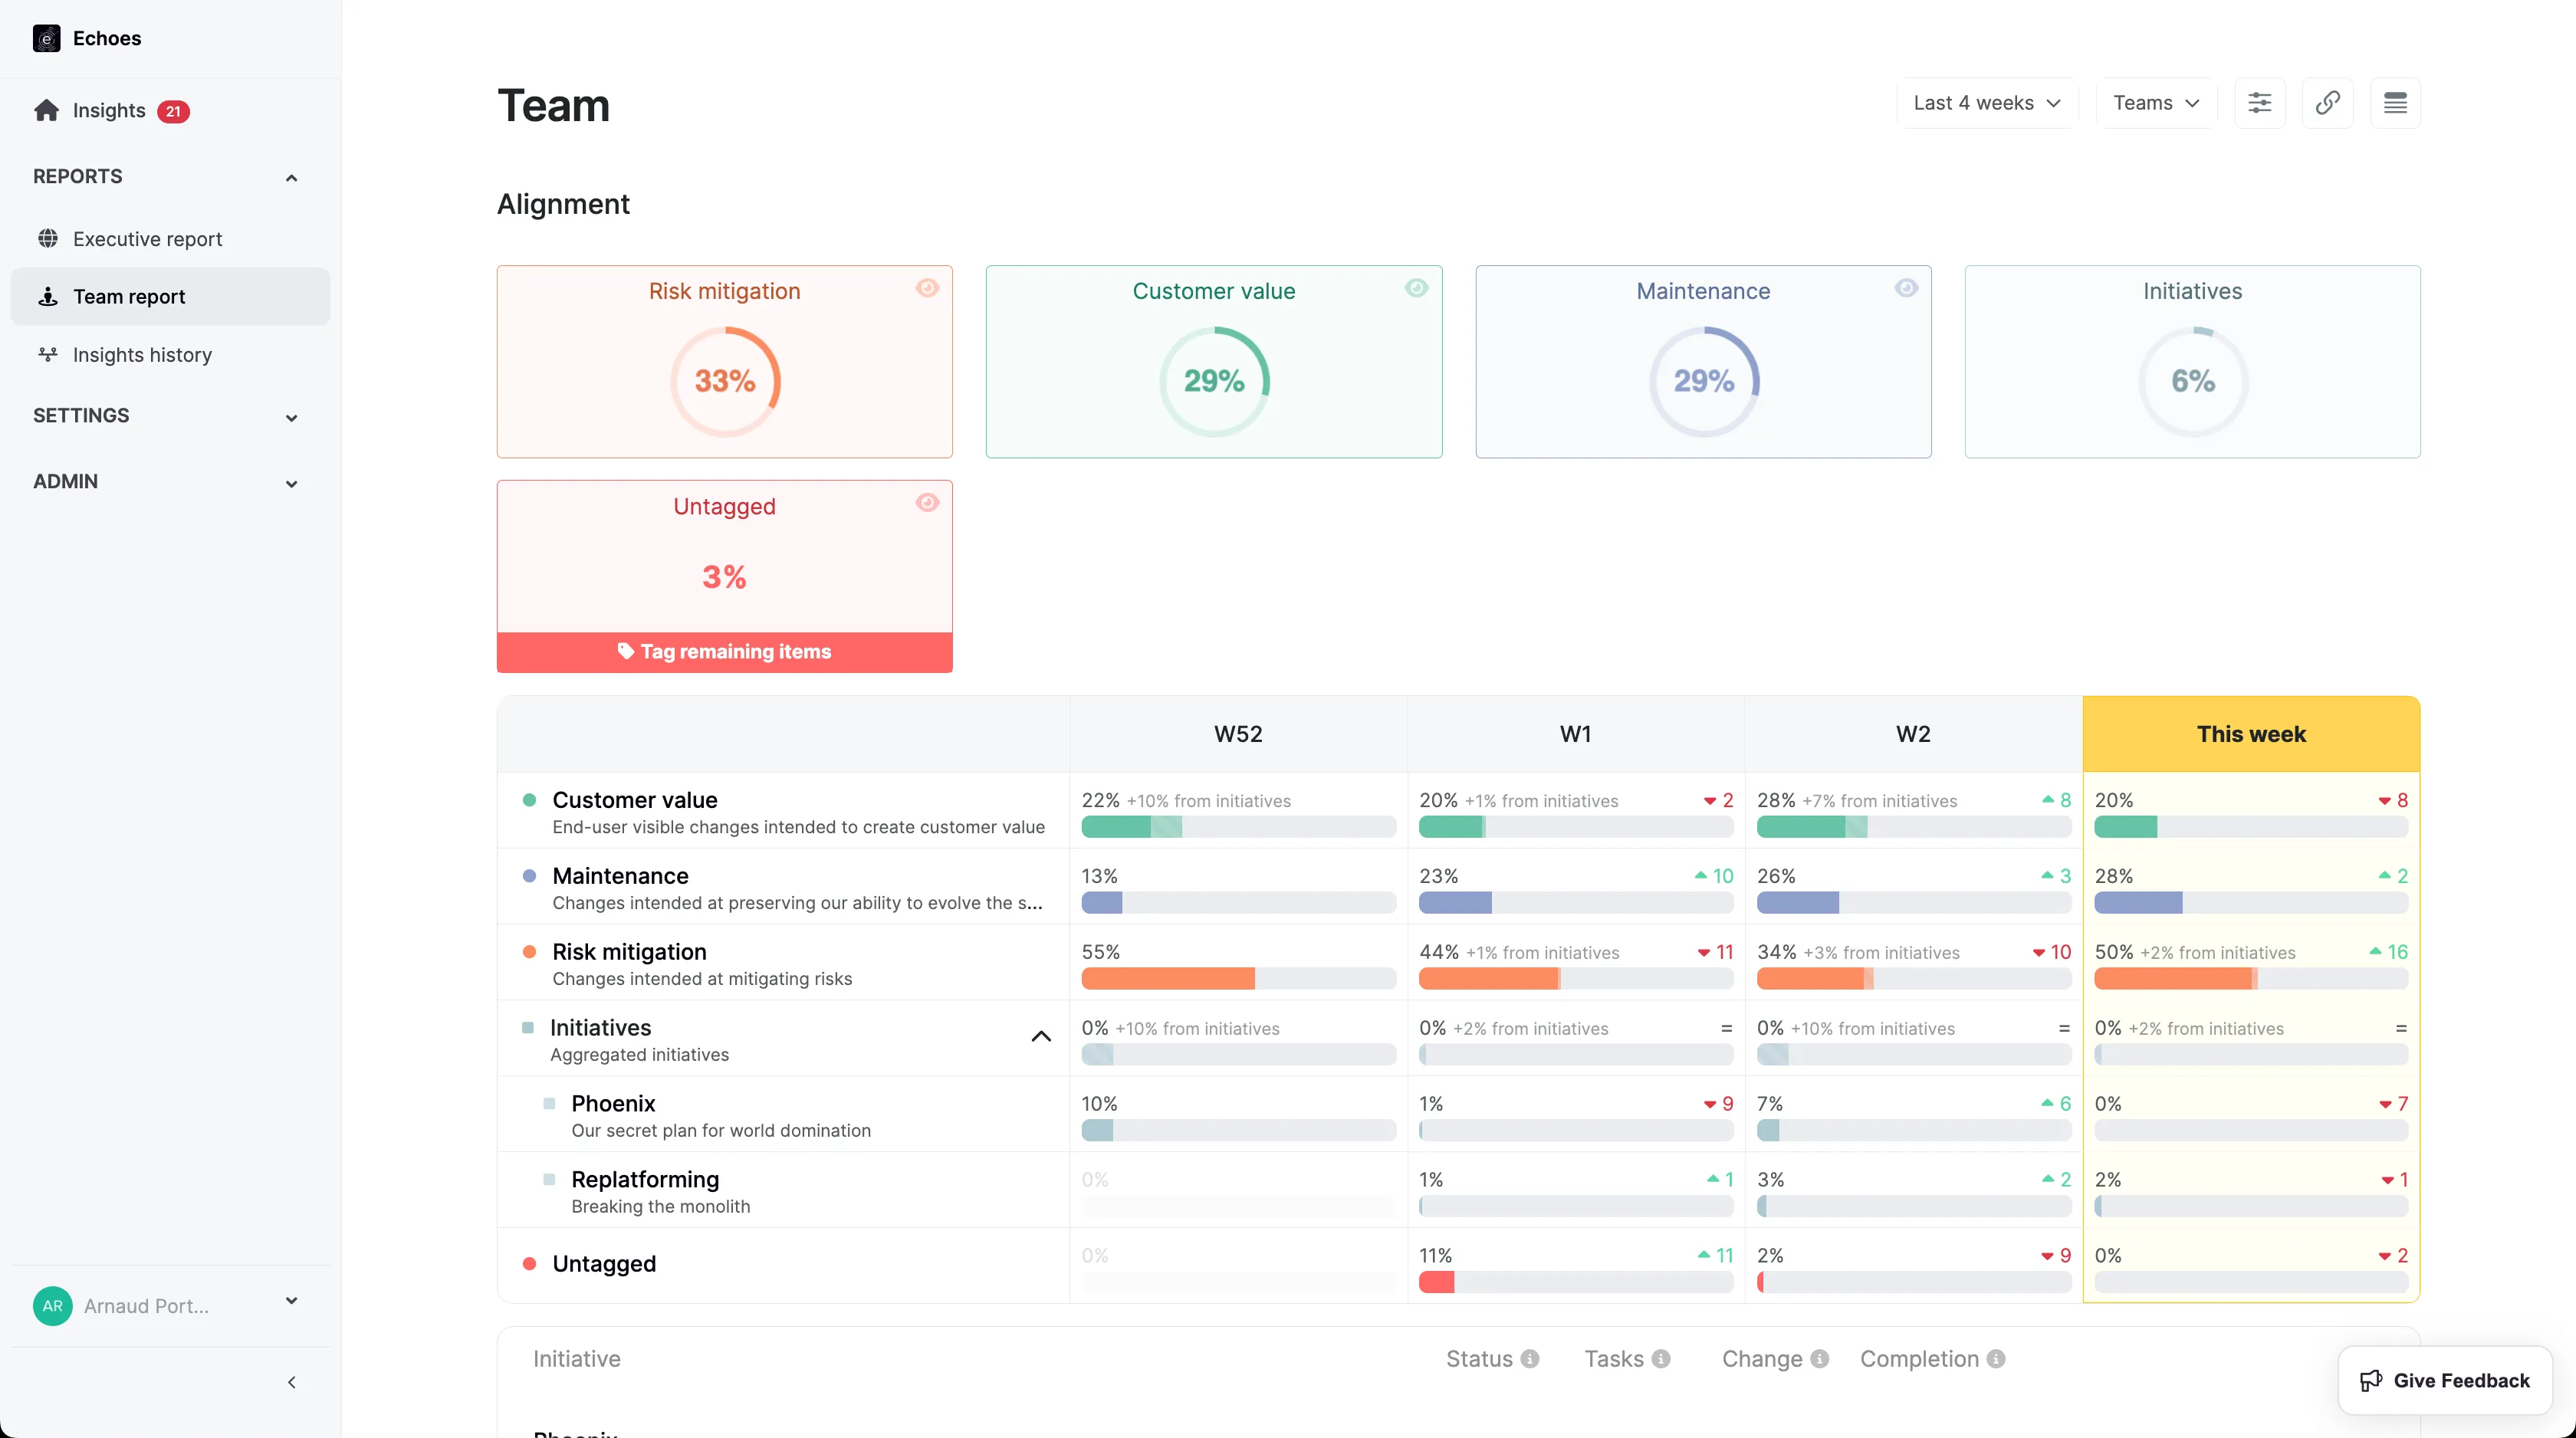Screen dimensions: 2576x1438
Task: Click the Tasks info icon
Action: click(x=1661, y=1359)
